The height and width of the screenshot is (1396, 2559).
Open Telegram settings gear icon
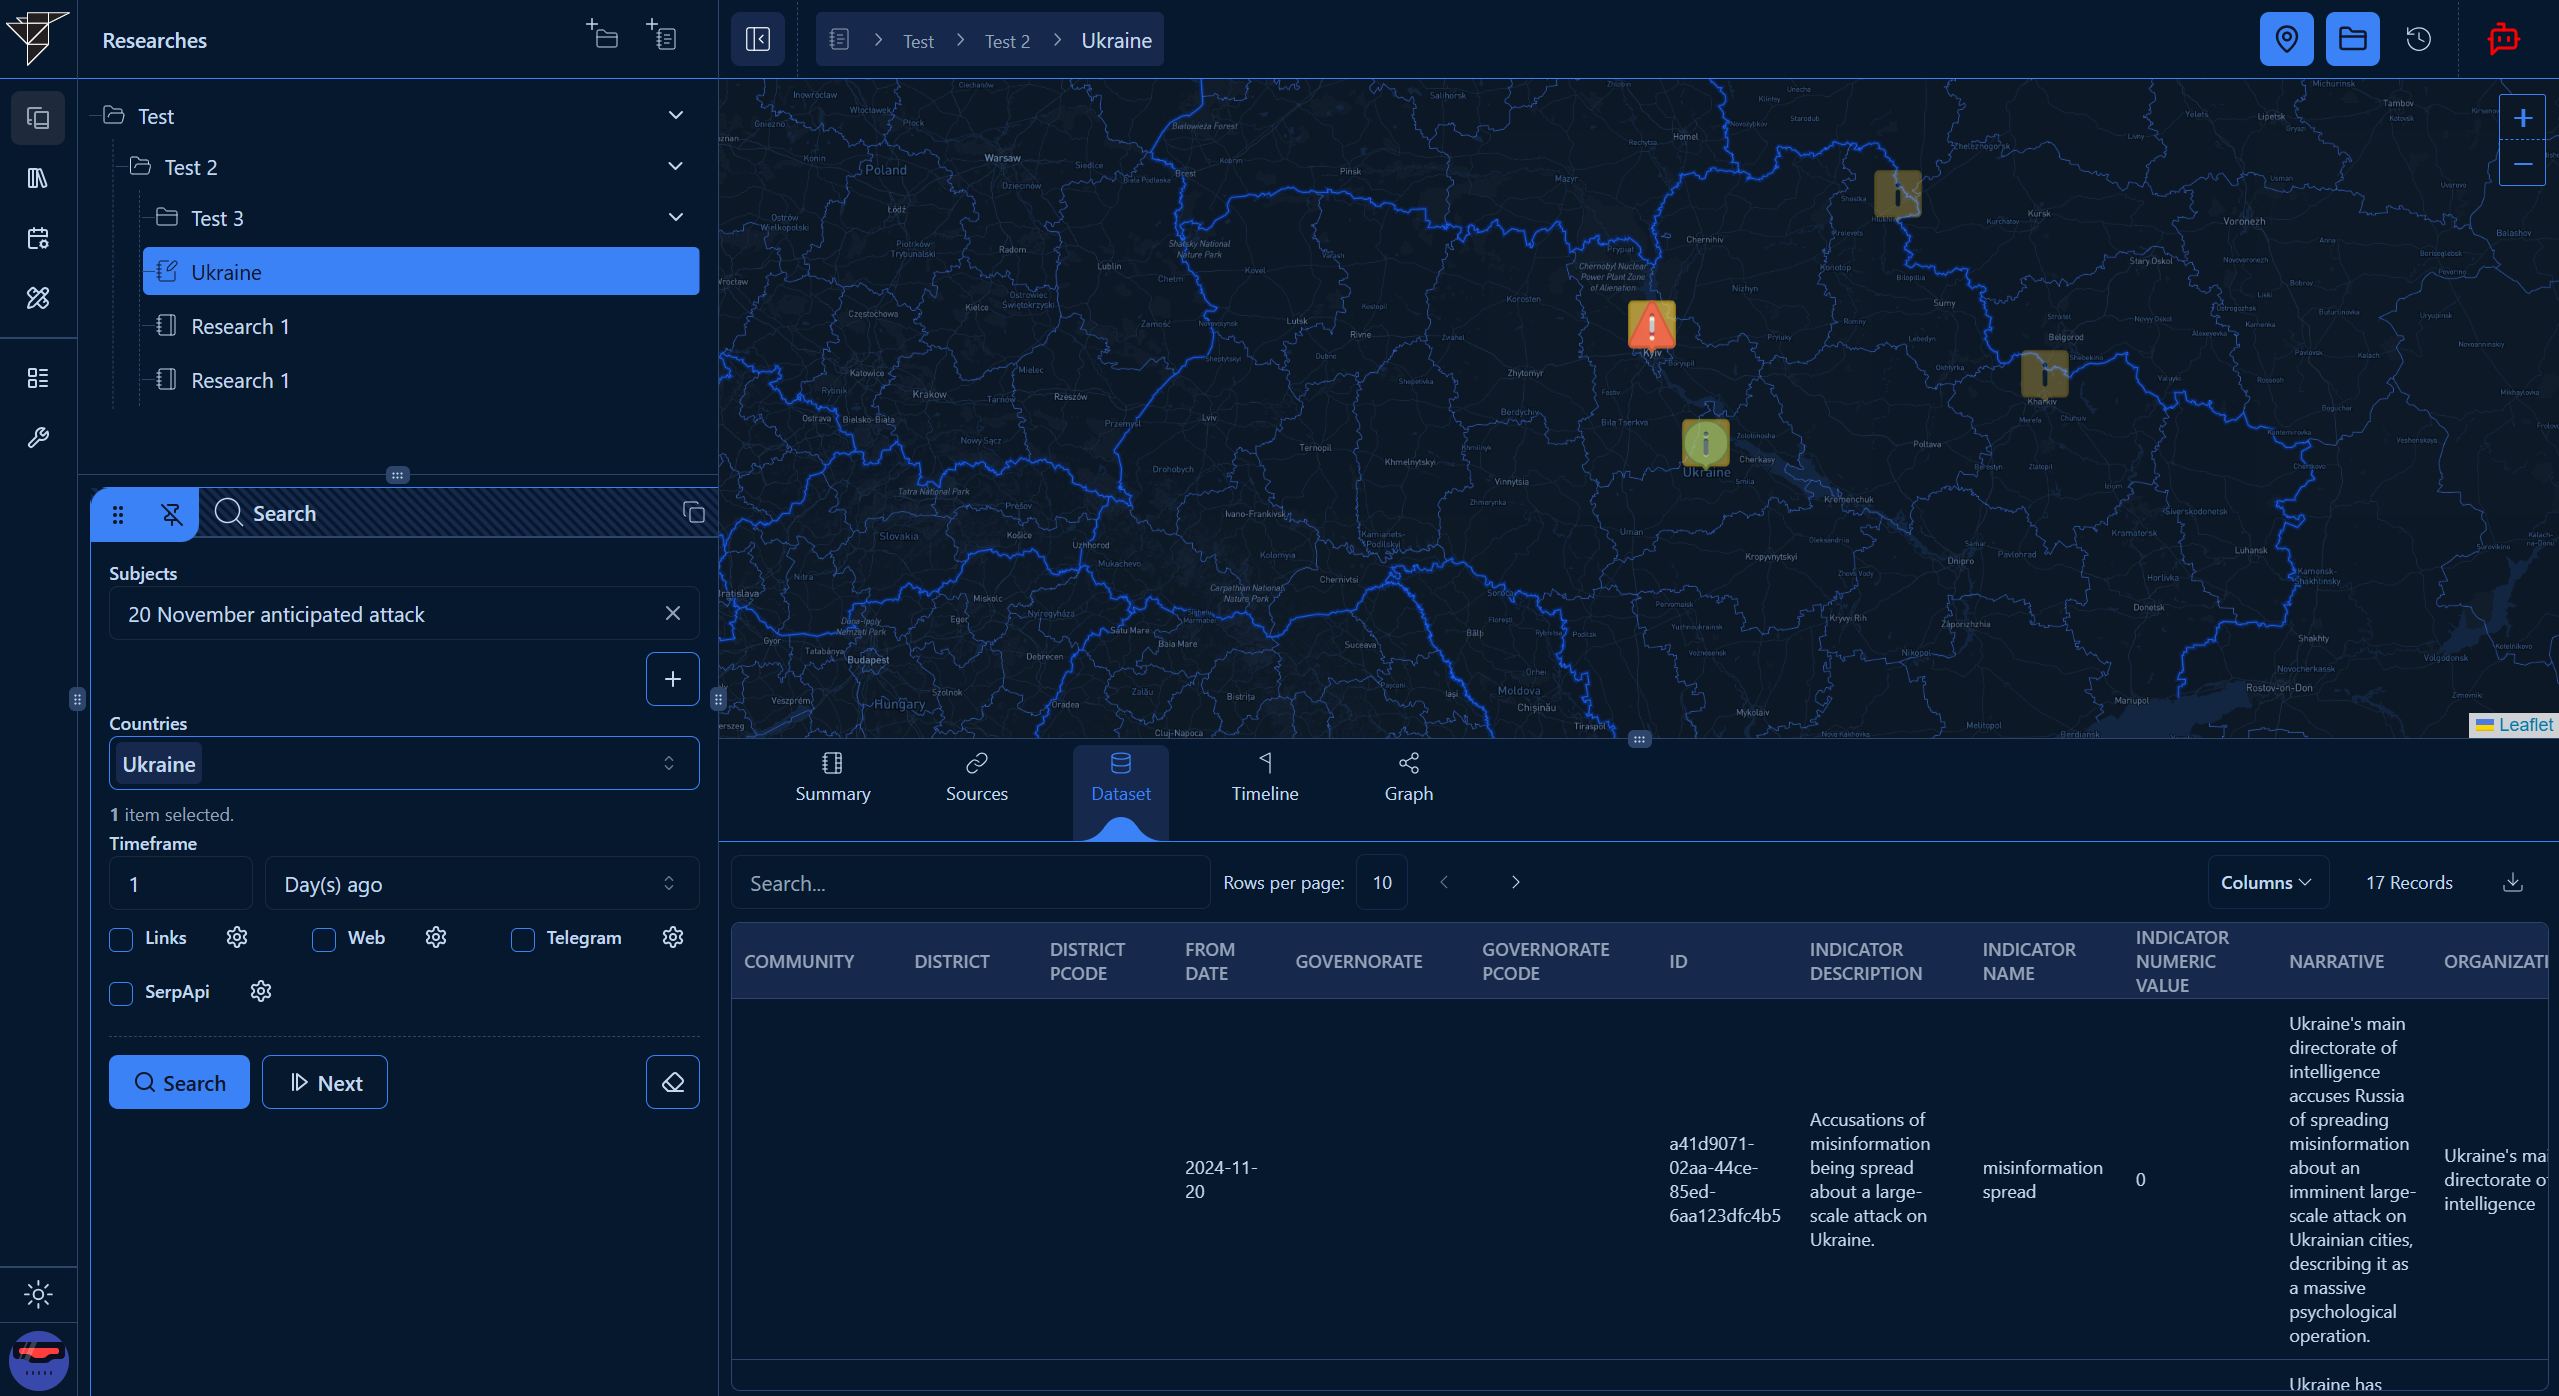coord(672,937)
